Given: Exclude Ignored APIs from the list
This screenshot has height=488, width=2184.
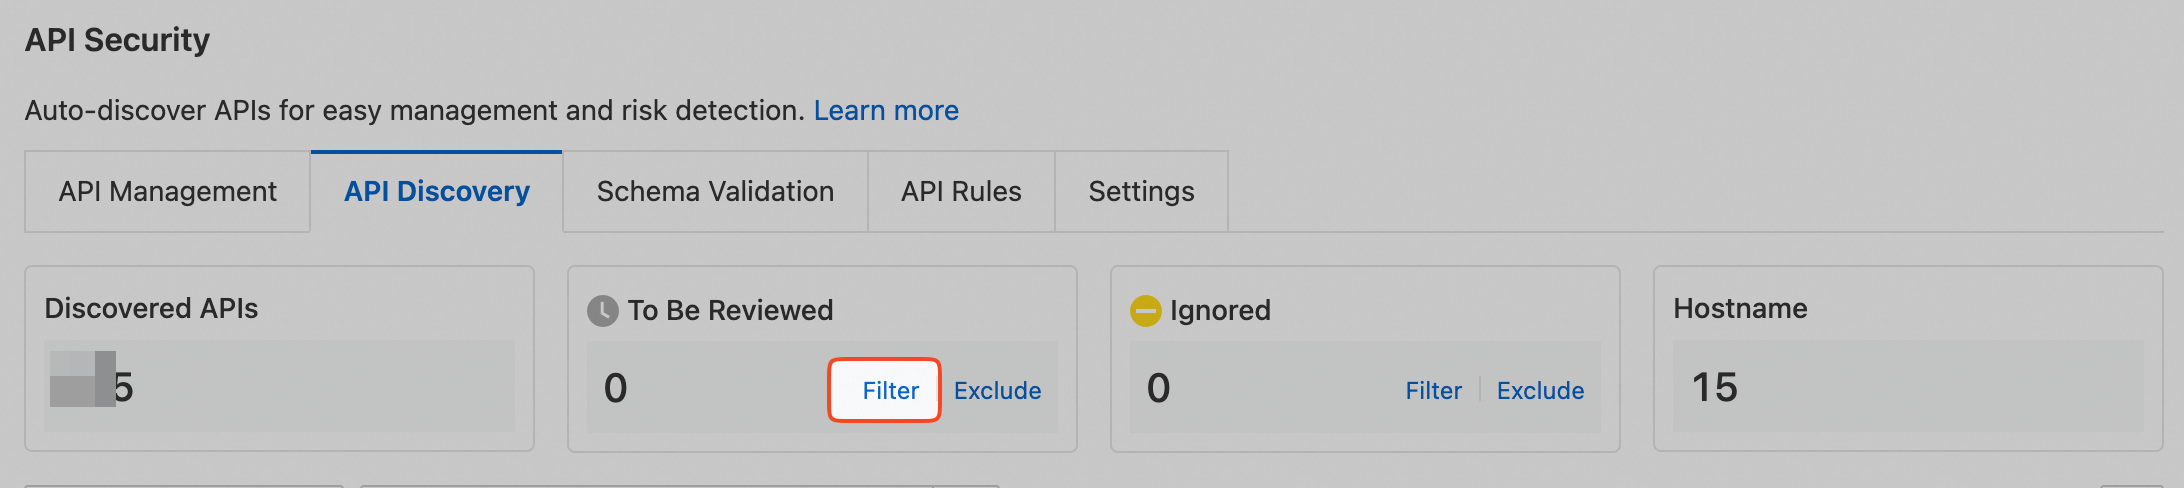Looking at the screenshot, I should coord(1540,391).
